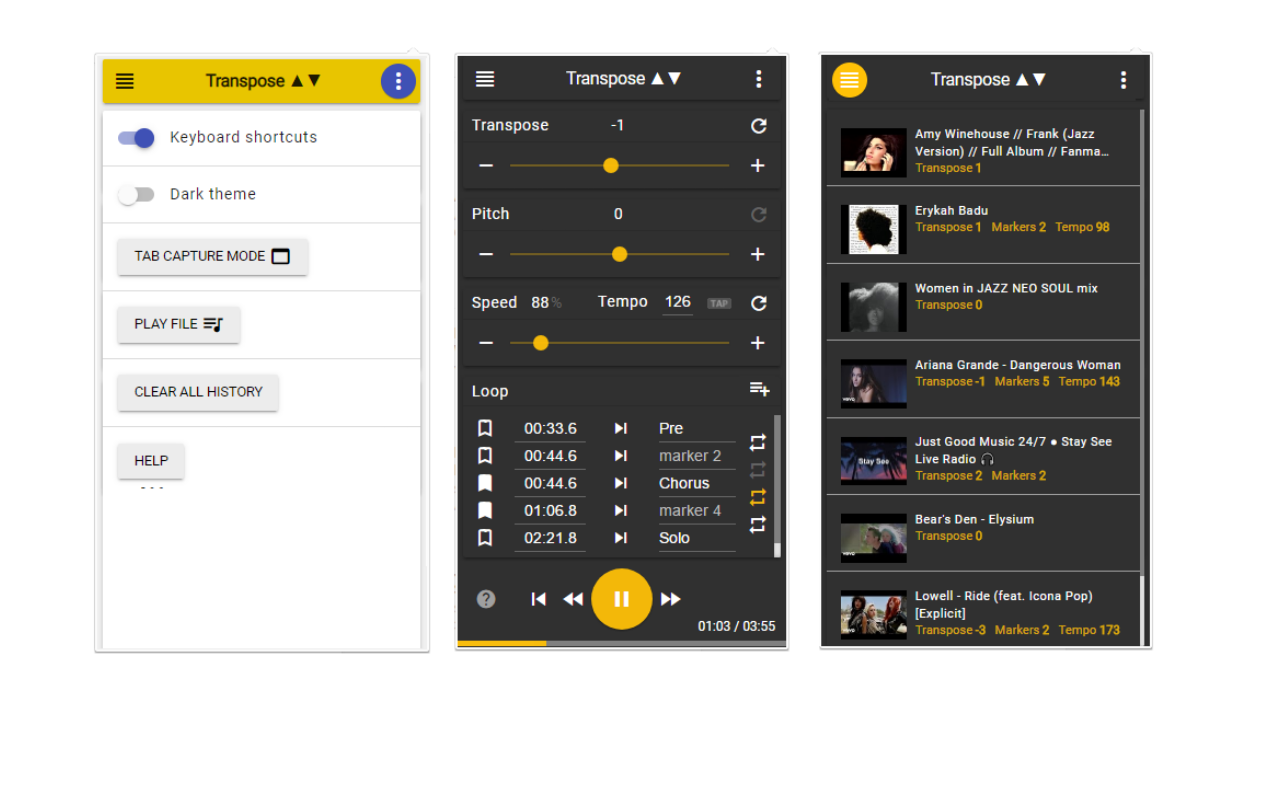
Task: Increase Pitch with the plus button
Action: point(758,254)
